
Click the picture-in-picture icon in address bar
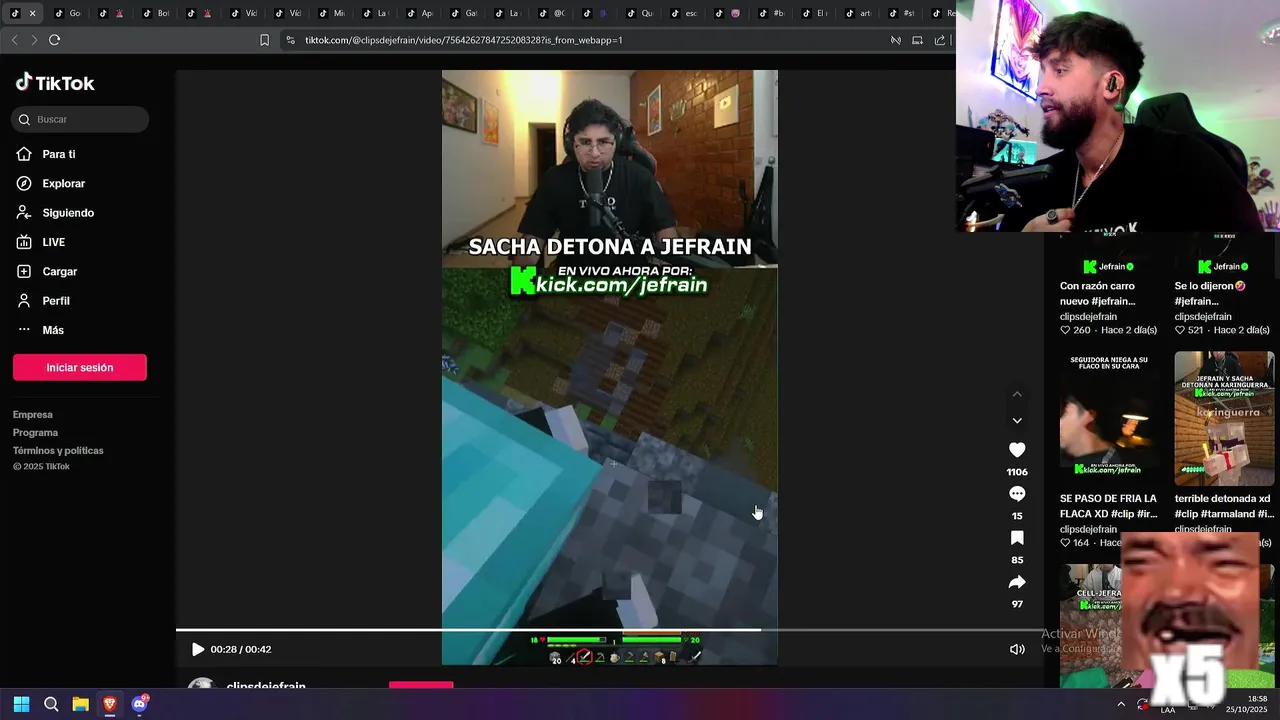click(917, 40)
